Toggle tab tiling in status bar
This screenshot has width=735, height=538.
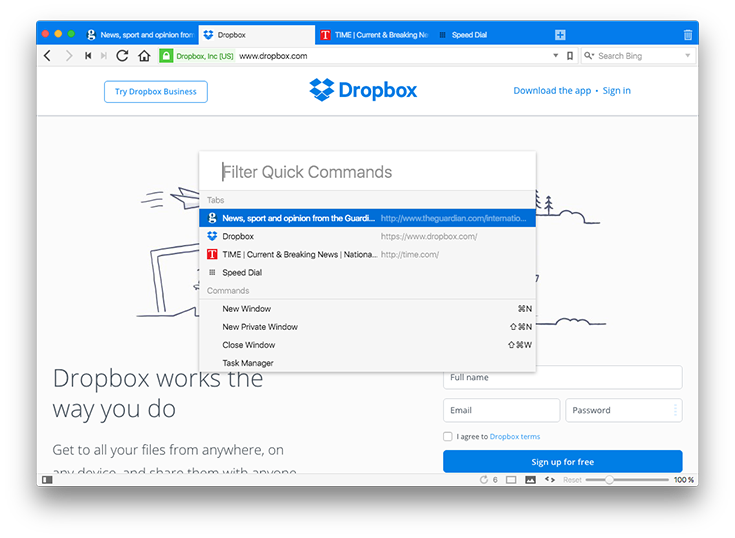coord(511,479)
